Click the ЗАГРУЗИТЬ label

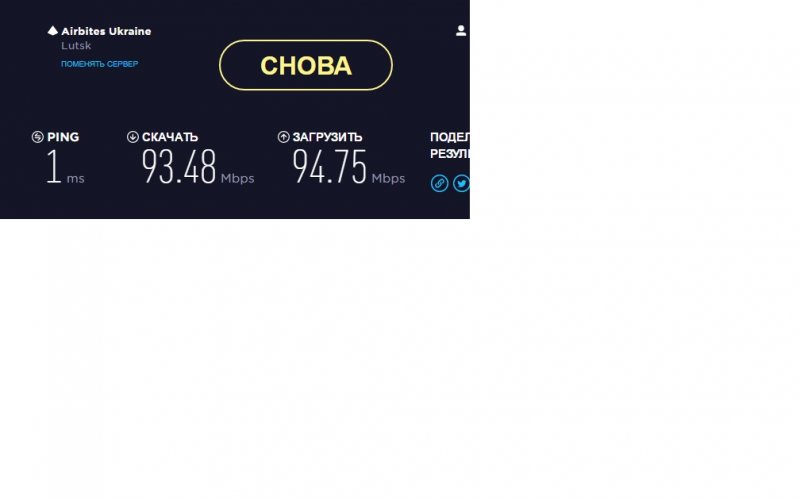click(x=328, y=137)
